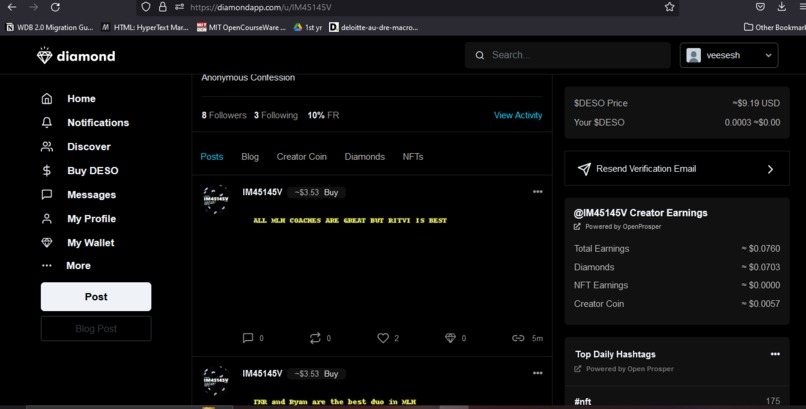Click Buy on first IM45145V post

(331, 192)
